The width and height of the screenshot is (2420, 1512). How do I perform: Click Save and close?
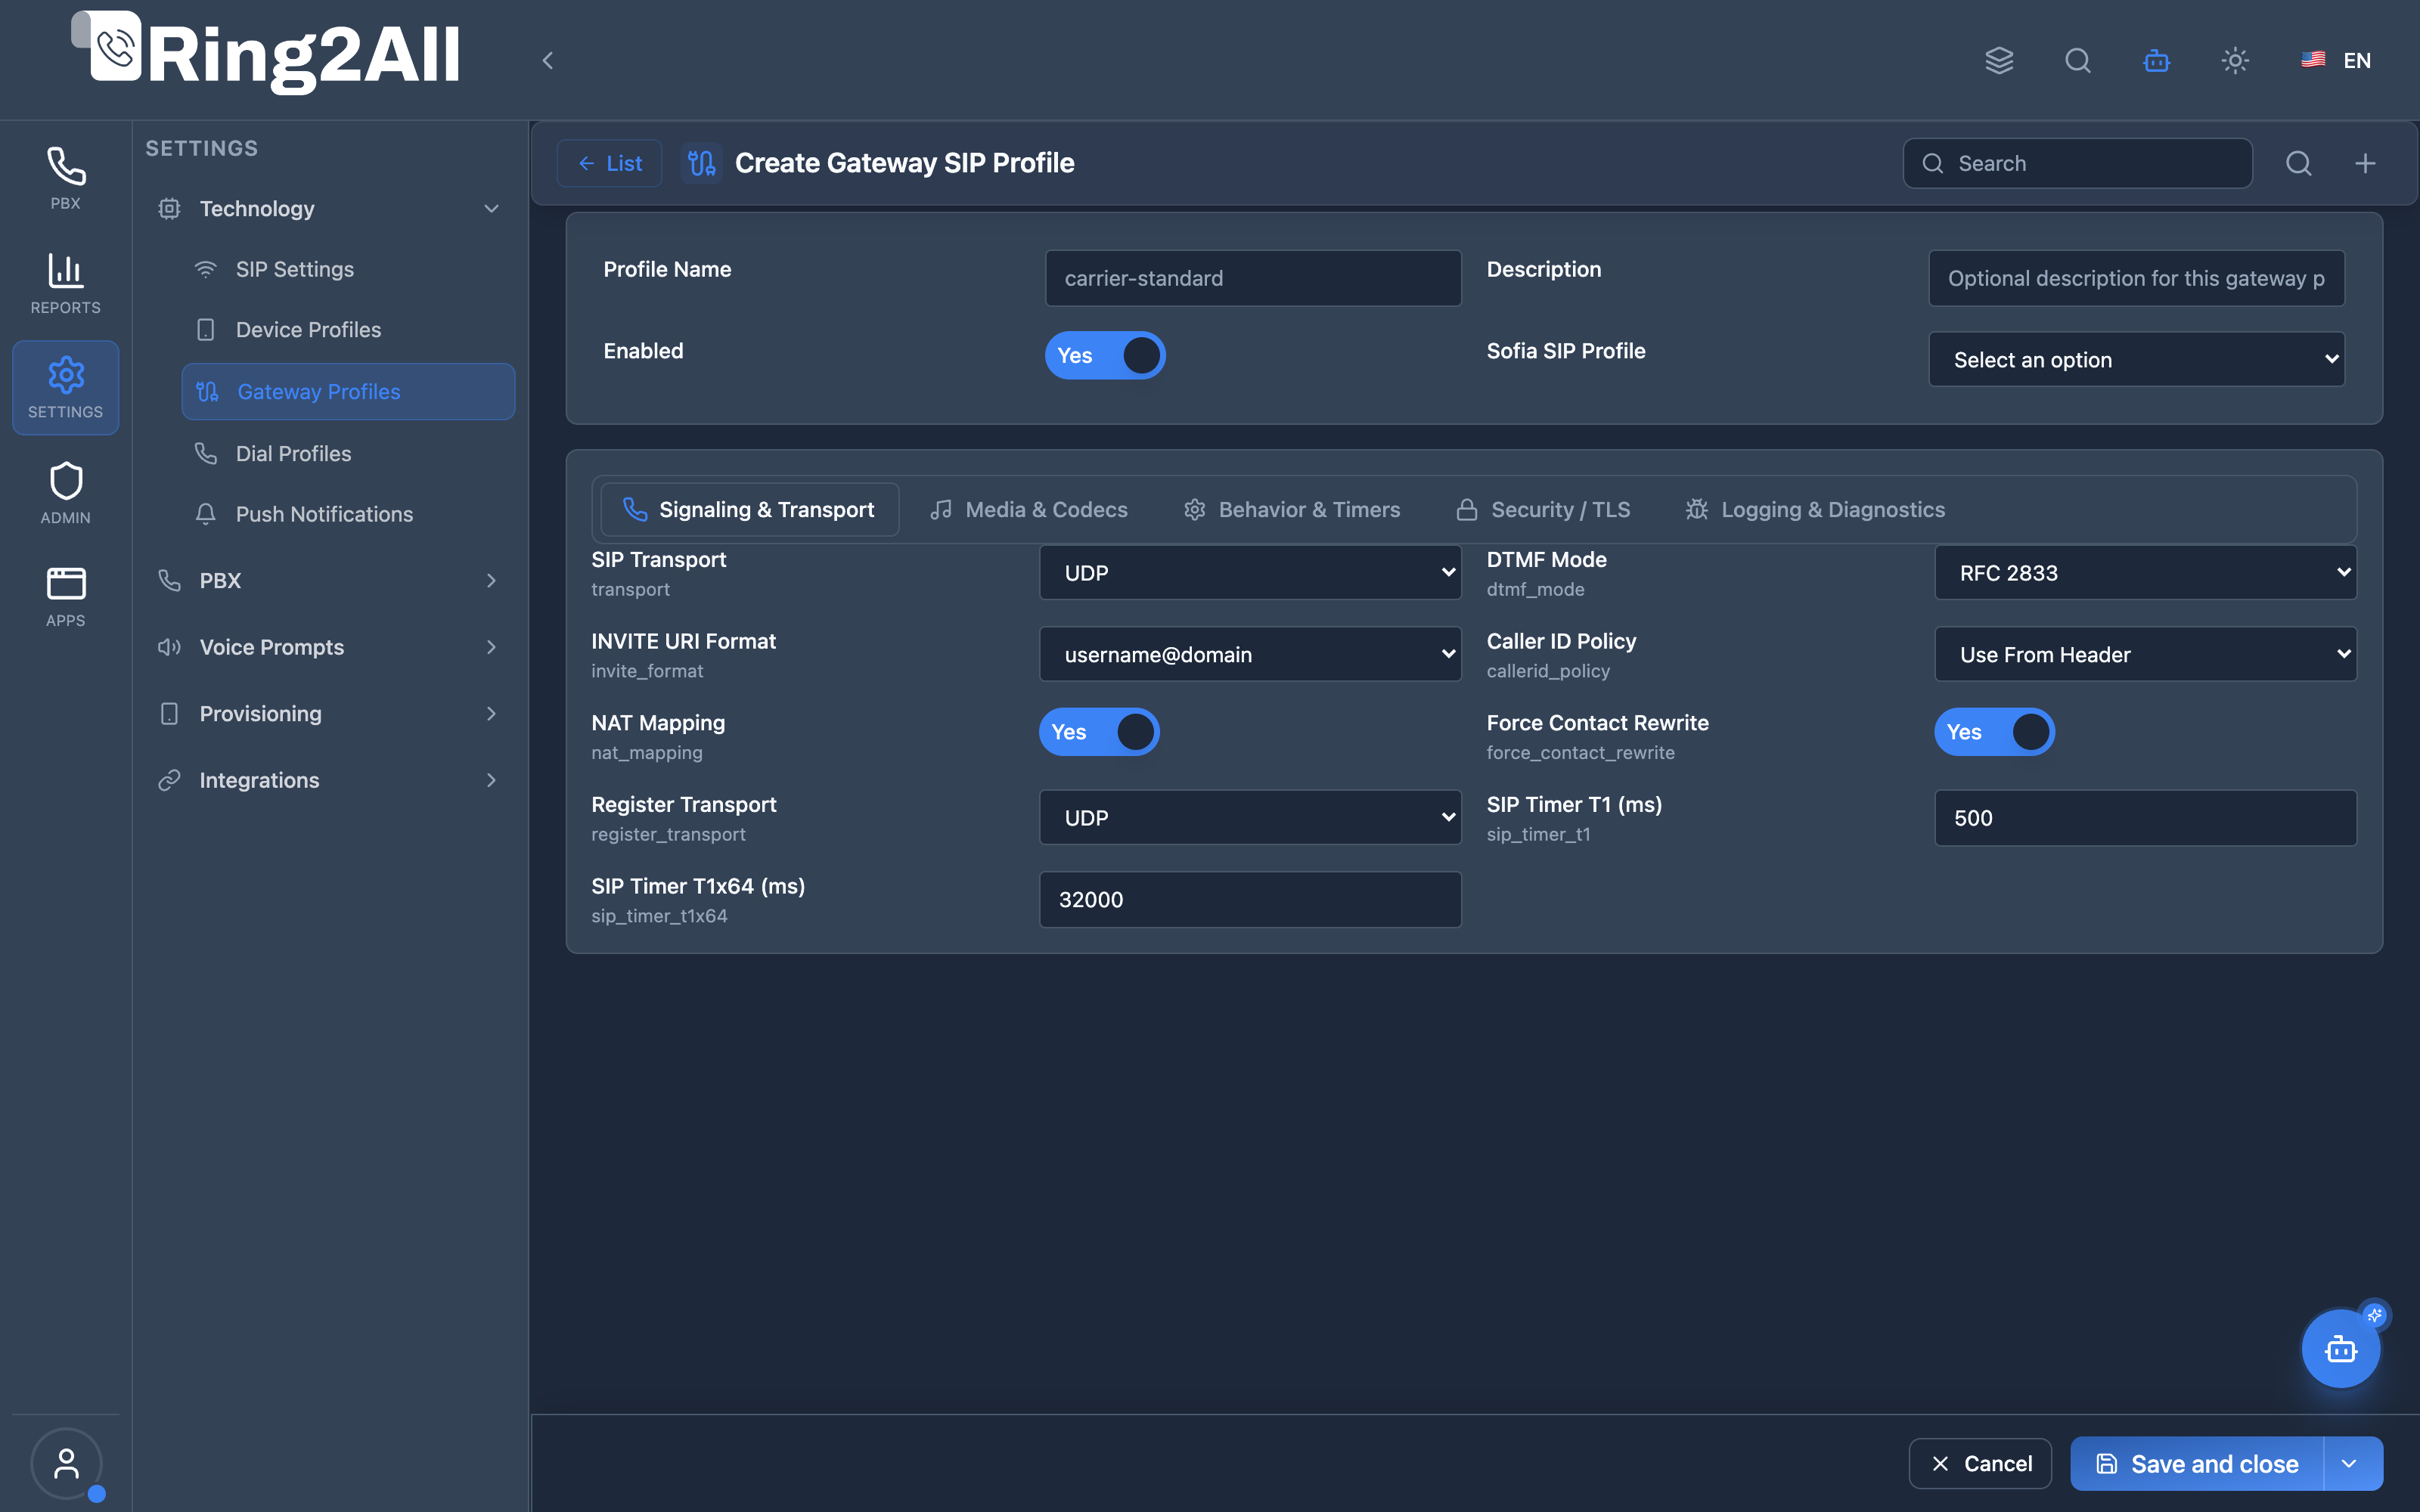click(2197, 1463)
